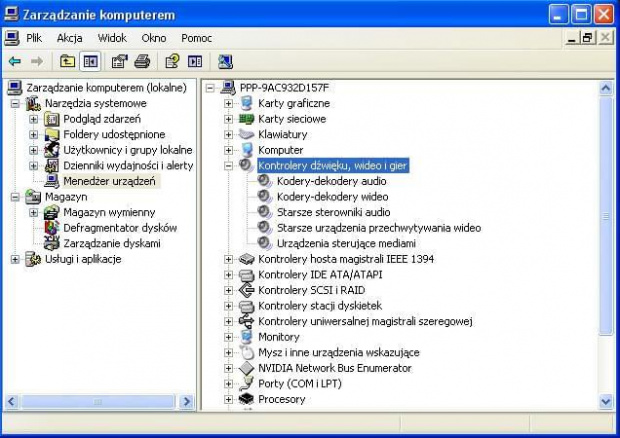Open the Okno menu
Image resolution: width=620 pixels, height=438 pixels.
coord(154,38)
